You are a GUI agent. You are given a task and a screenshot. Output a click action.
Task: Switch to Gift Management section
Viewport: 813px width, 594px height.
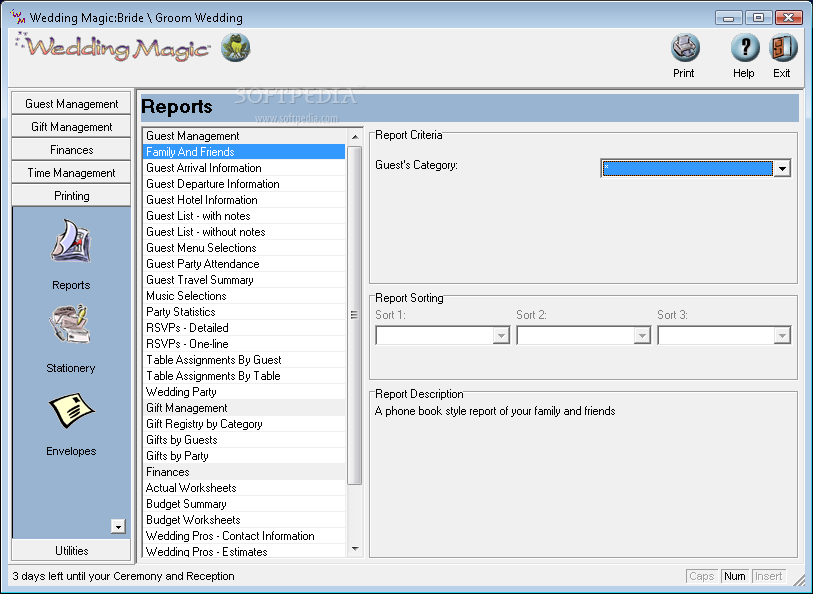[x=71, y=126]
